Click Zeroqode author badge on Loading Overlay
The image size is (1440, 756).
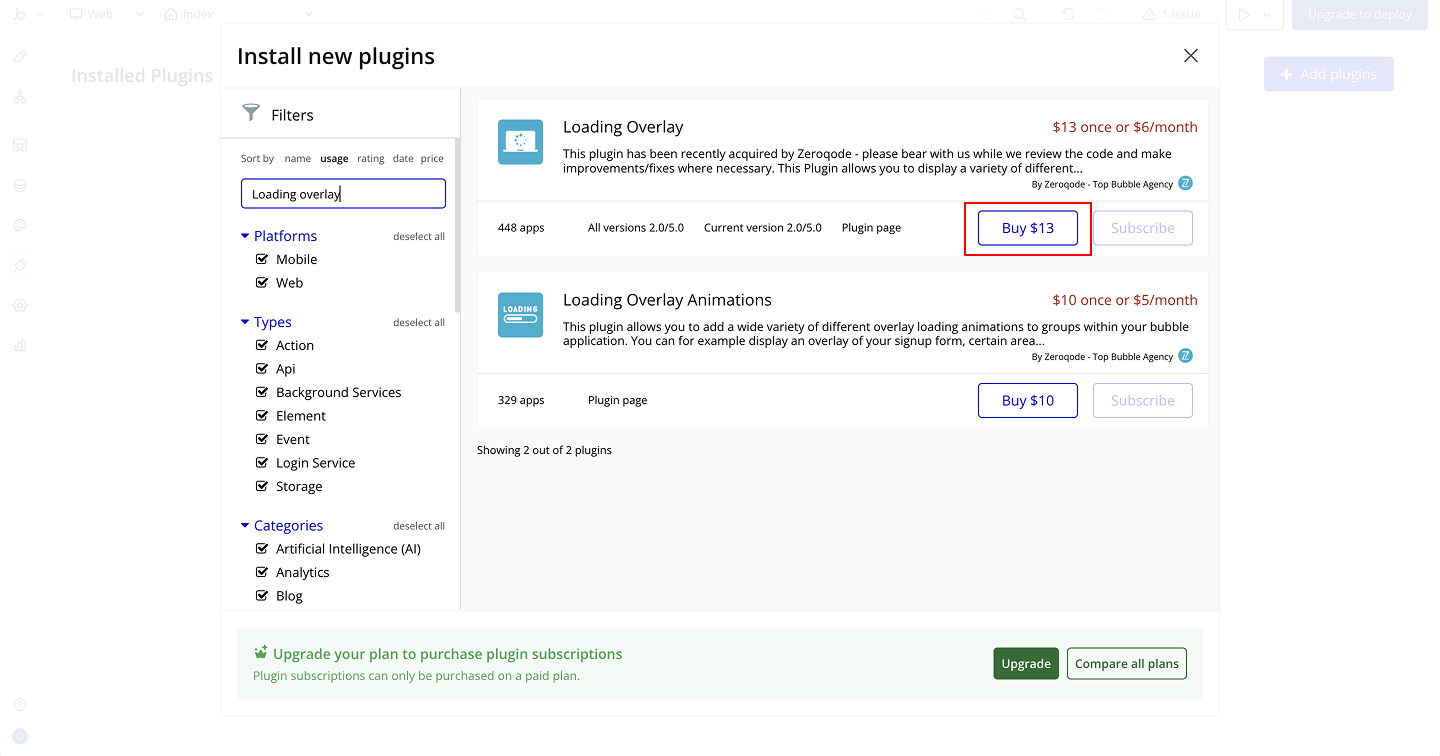(1185, 184)
